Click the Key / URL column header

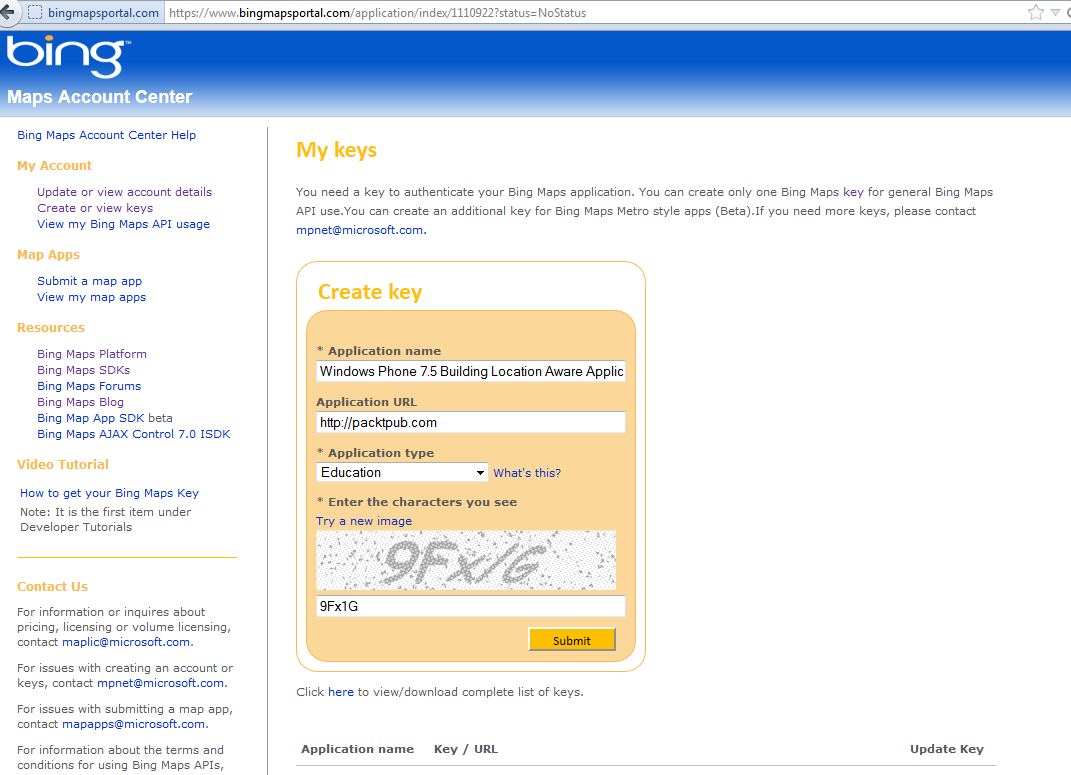[x=466, y=749]
